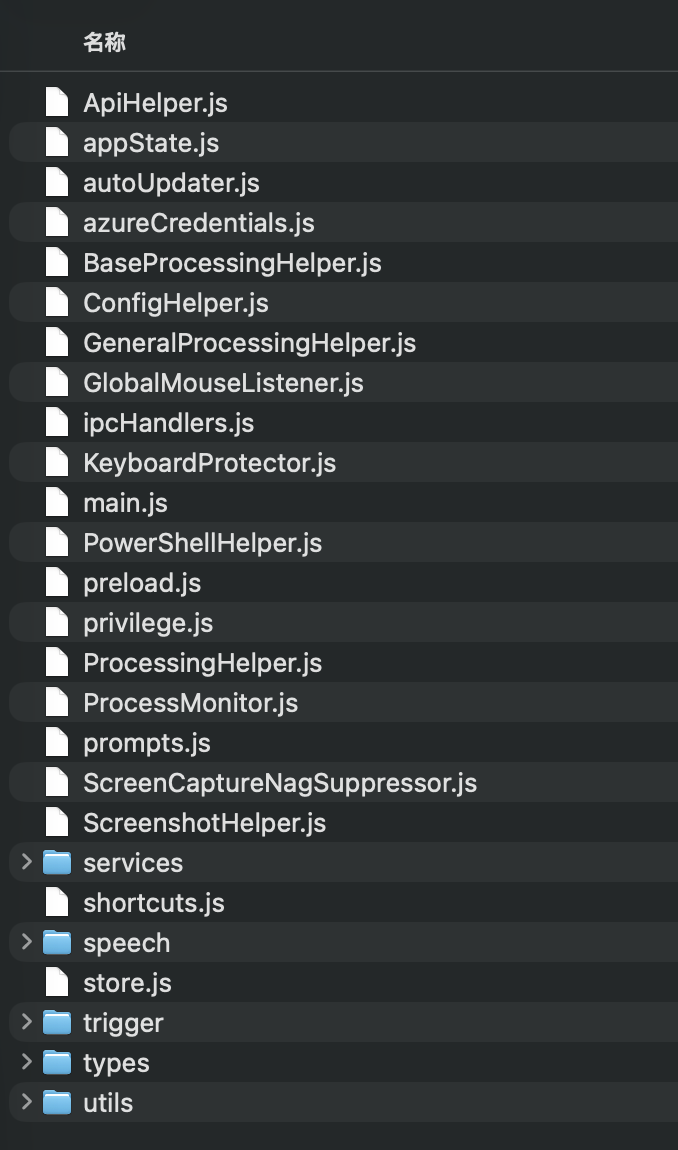Choose the azureCredentials.js entry
Screen dimensions: 678x1150
click(343, 223)
